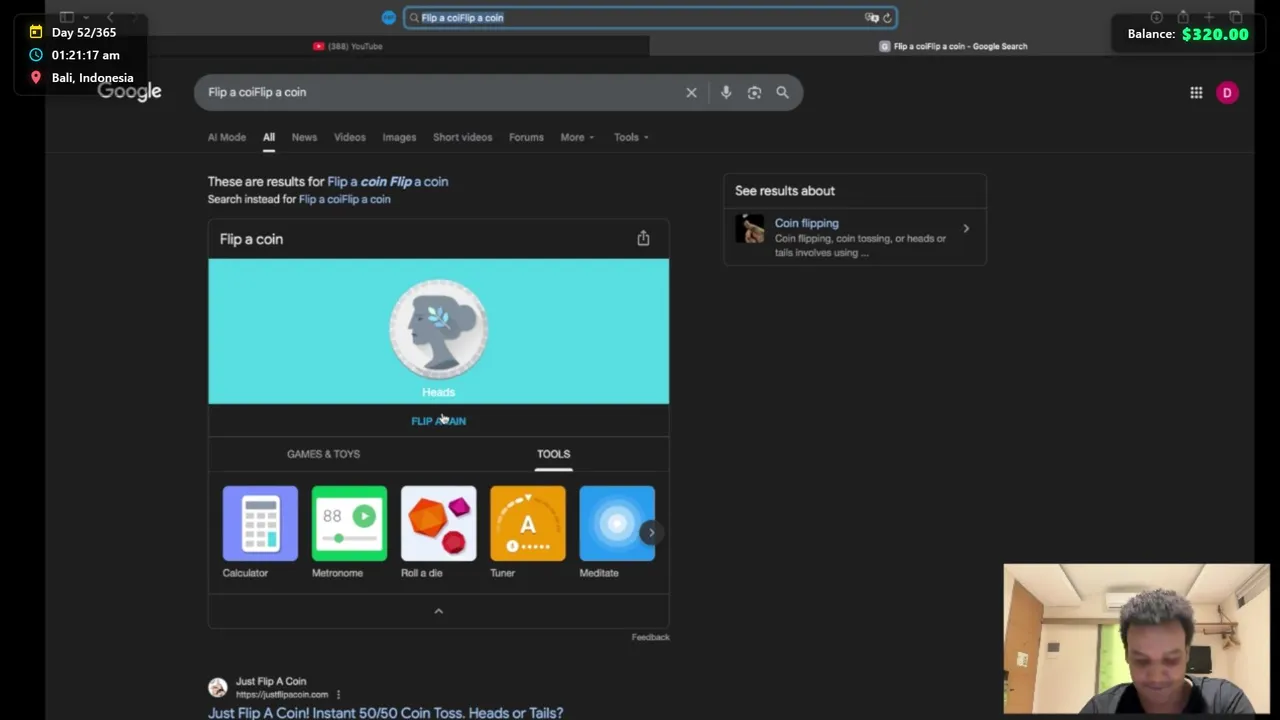Click the magnifier search icon
The height and width of the screenshot is (720, 1280).
[x=782, y=92]
